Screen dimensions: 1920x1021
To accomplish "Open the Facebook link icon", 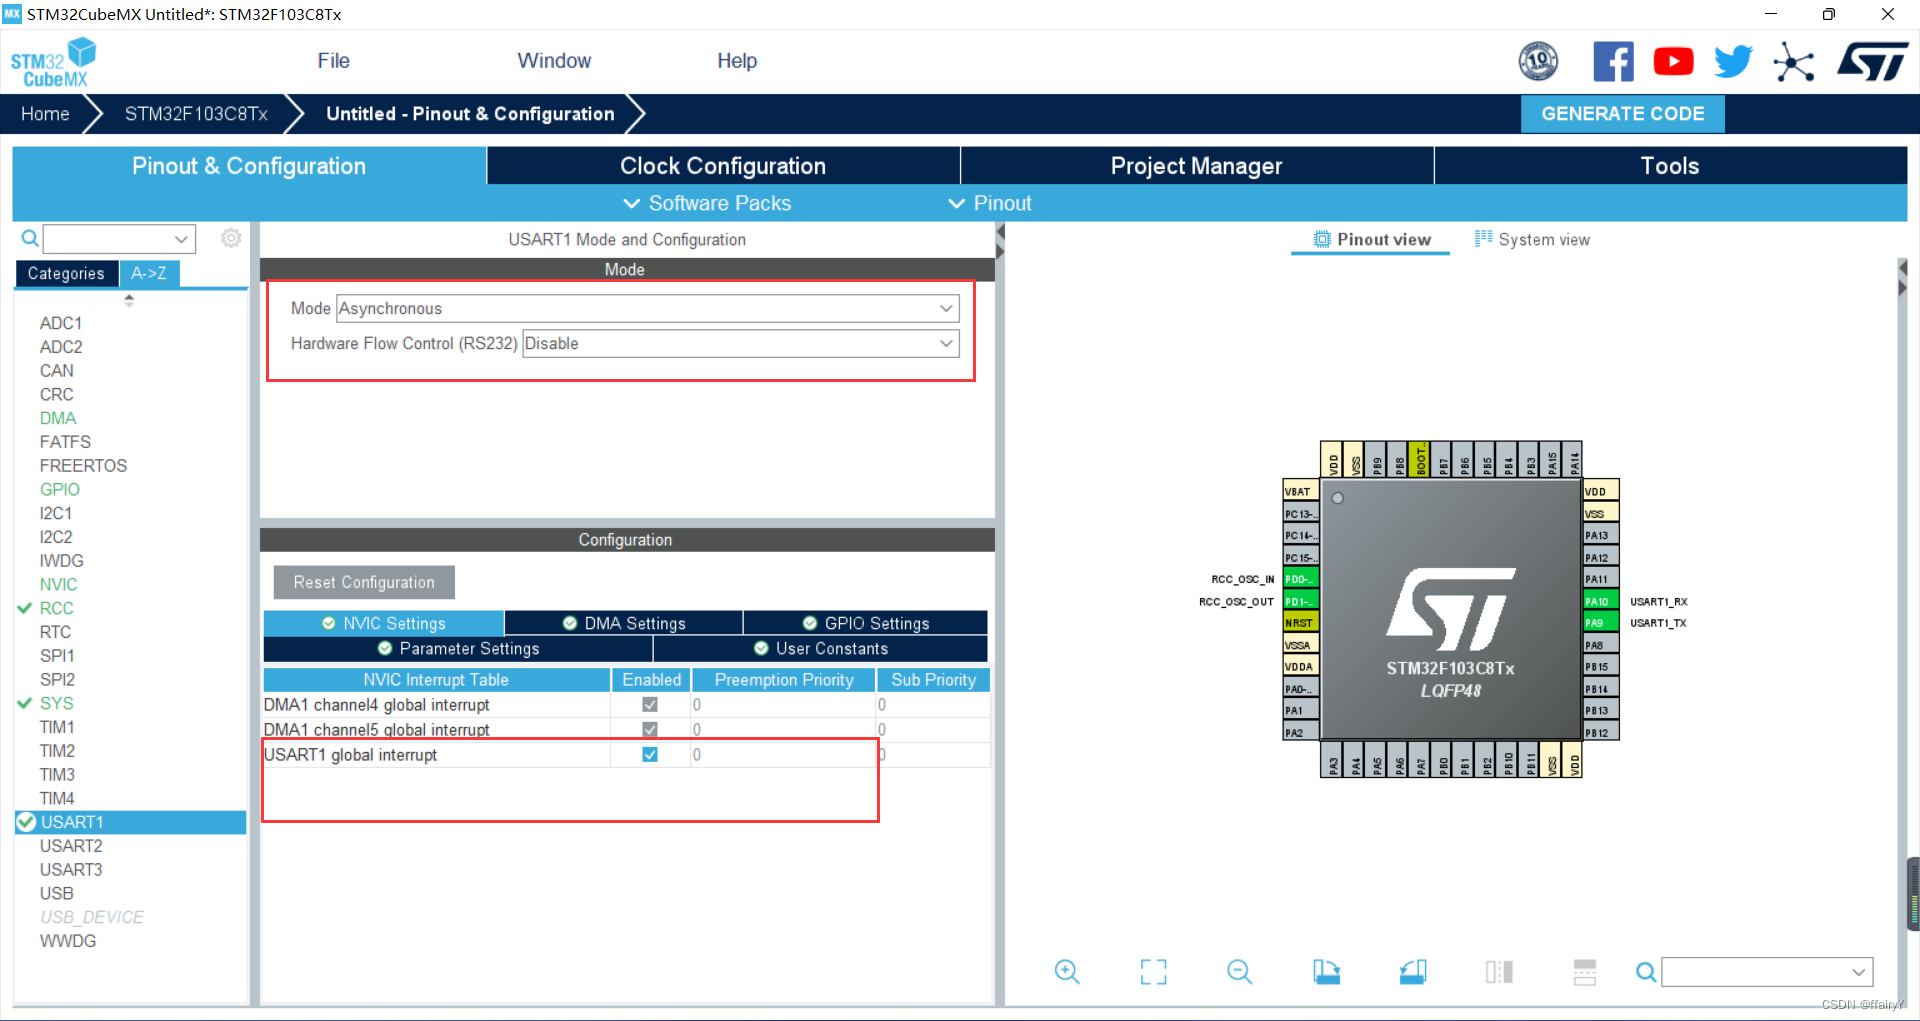I will pos(1613,62).
